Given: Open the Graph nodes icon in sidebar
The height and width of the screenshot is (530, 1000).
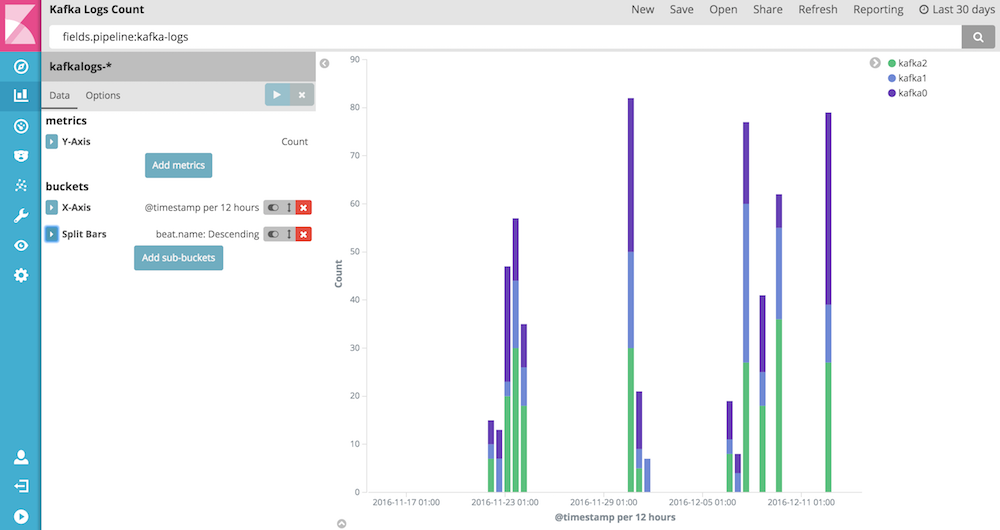Looking at the screenshot, I should tap(21, 185).
